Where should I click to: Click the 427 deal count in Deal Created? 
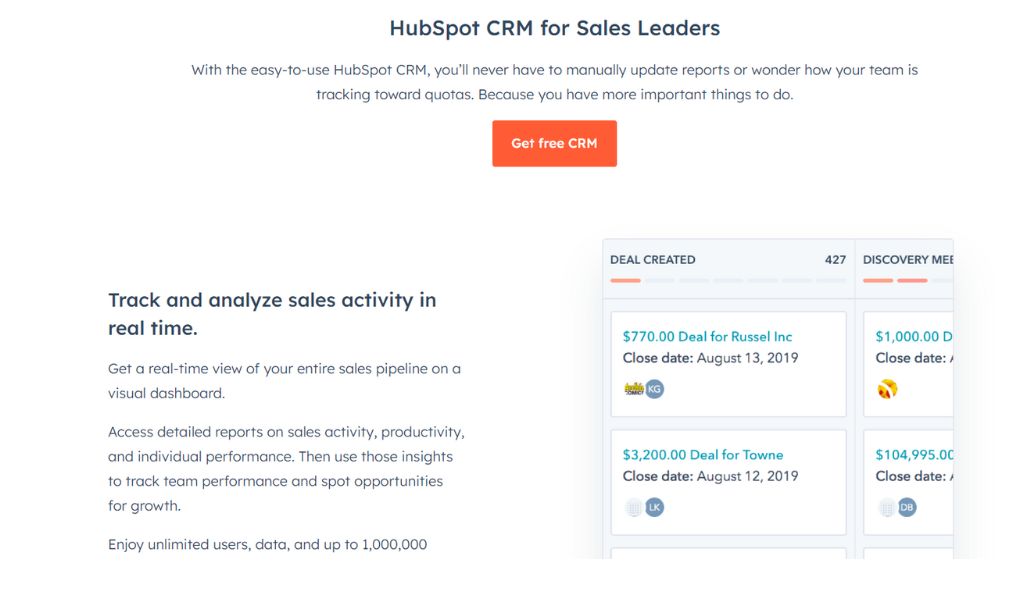click(835, 259)
